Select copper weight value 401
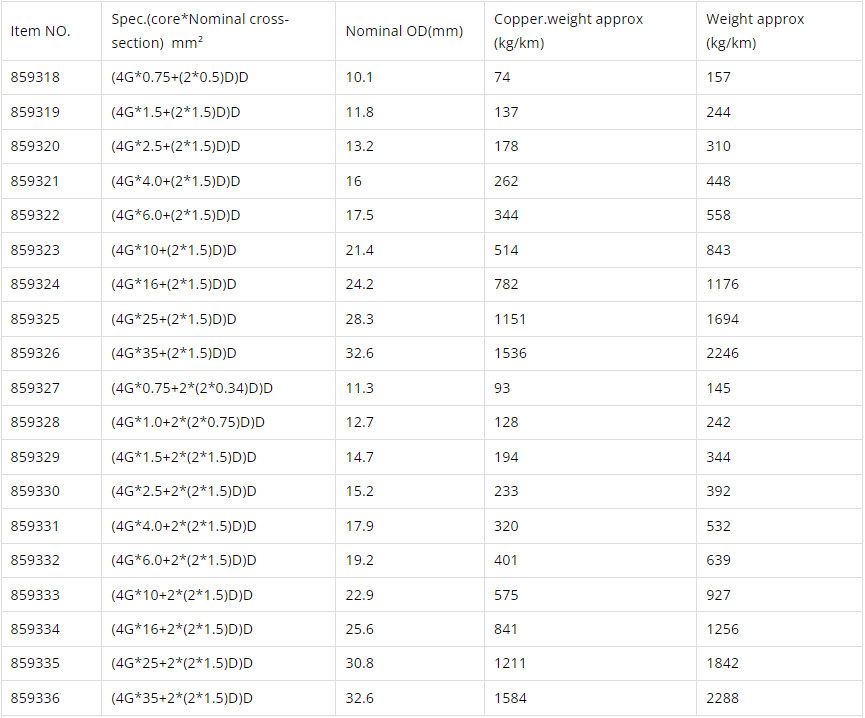 [506, 560]
